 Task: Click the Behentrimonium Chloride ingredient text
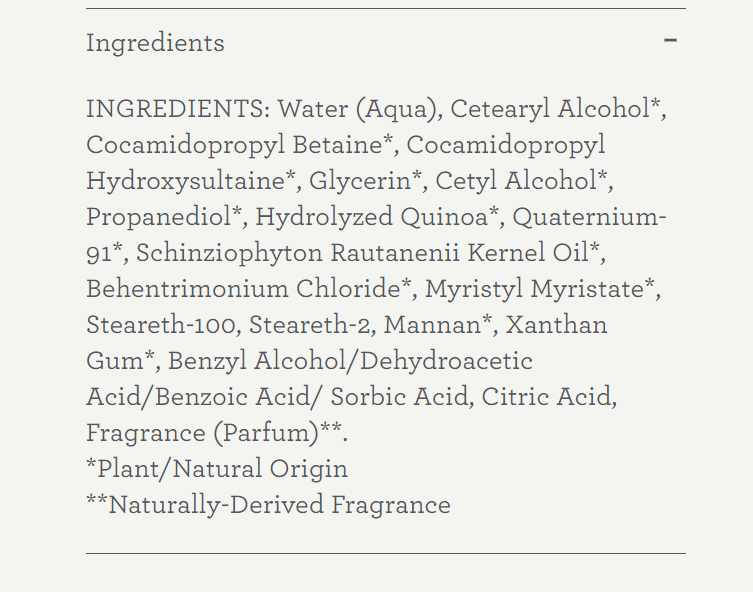[x=243, y=289]
